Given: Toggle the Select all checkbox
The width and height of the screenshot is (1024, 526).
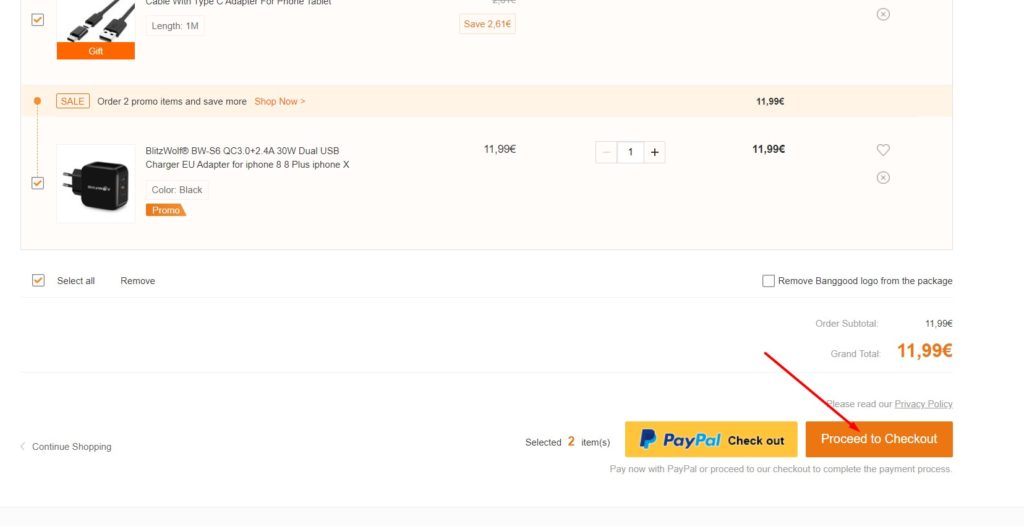Looking at the screenshot, I should point(39,280).
